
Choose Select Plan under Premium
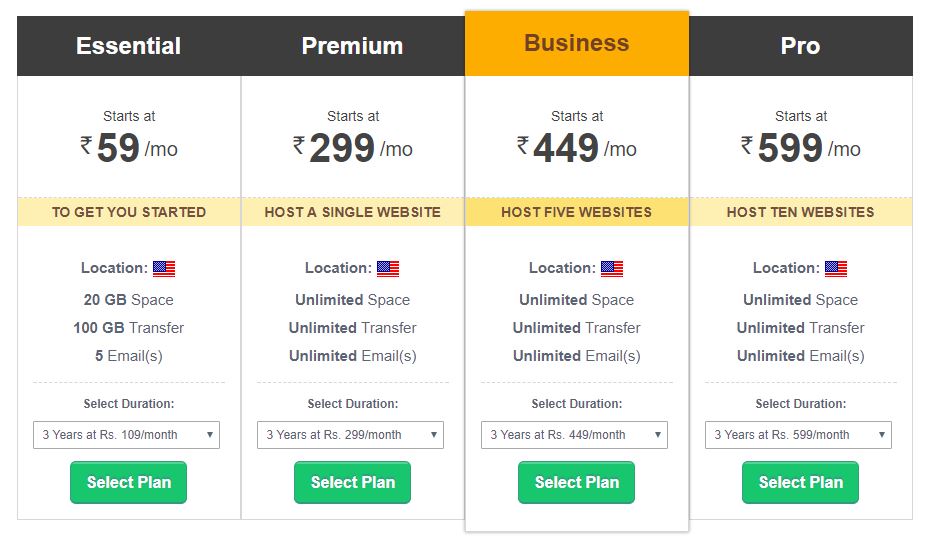click(352, 482)
